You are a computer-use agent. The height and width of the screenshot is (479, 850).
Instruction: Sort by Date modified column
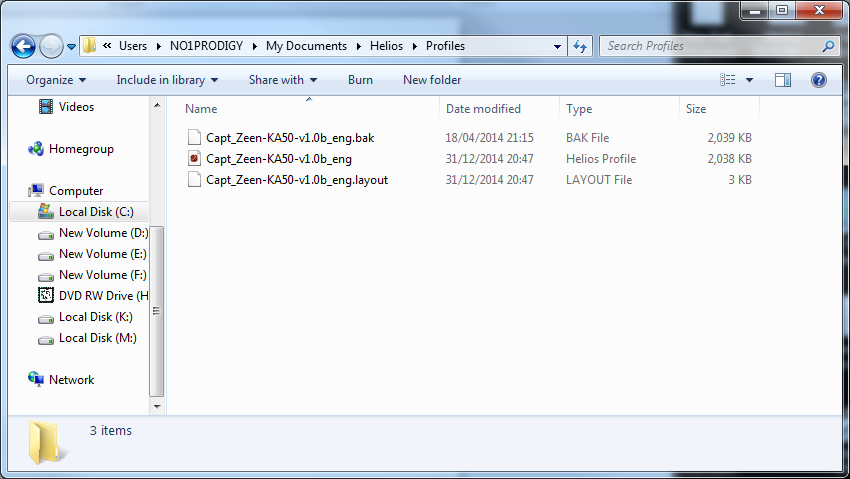tap(483, 109)
